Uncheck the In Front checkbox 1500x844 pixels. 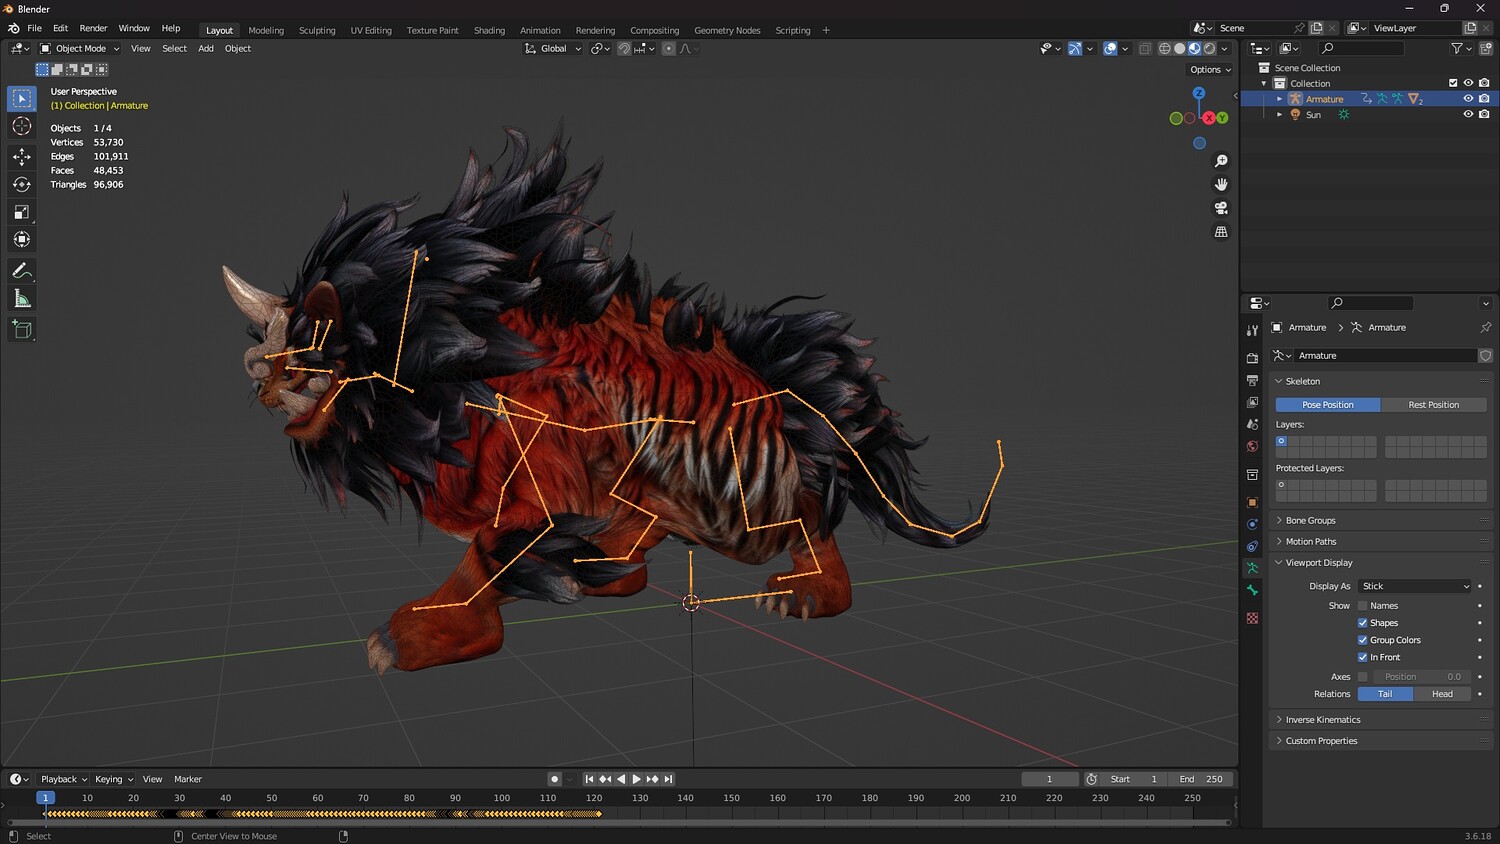coord(1362,657)
